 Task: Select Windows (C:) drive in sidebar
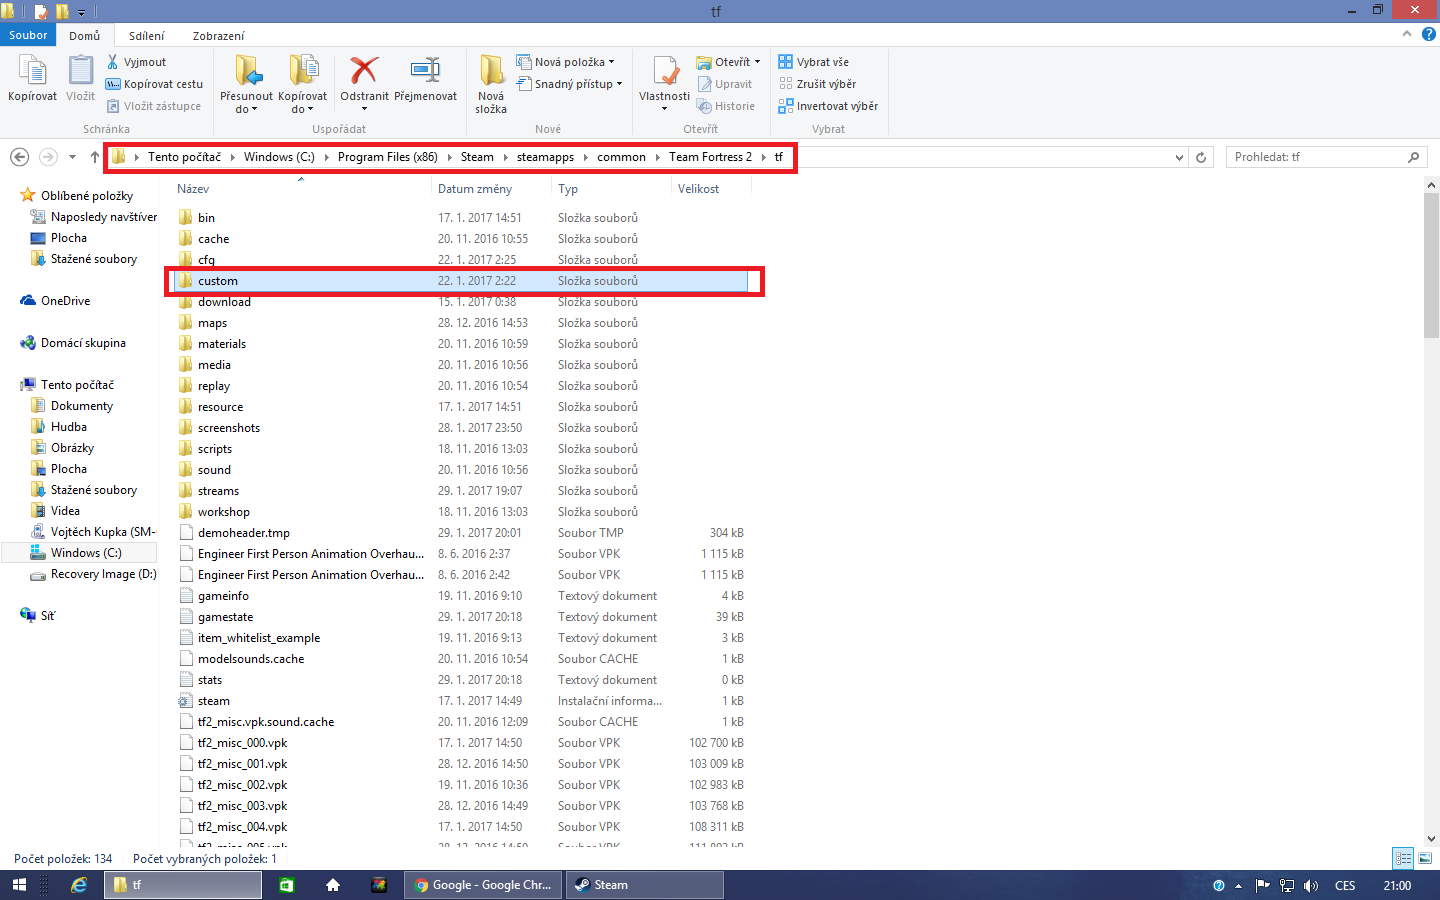(x=86, y=553)
